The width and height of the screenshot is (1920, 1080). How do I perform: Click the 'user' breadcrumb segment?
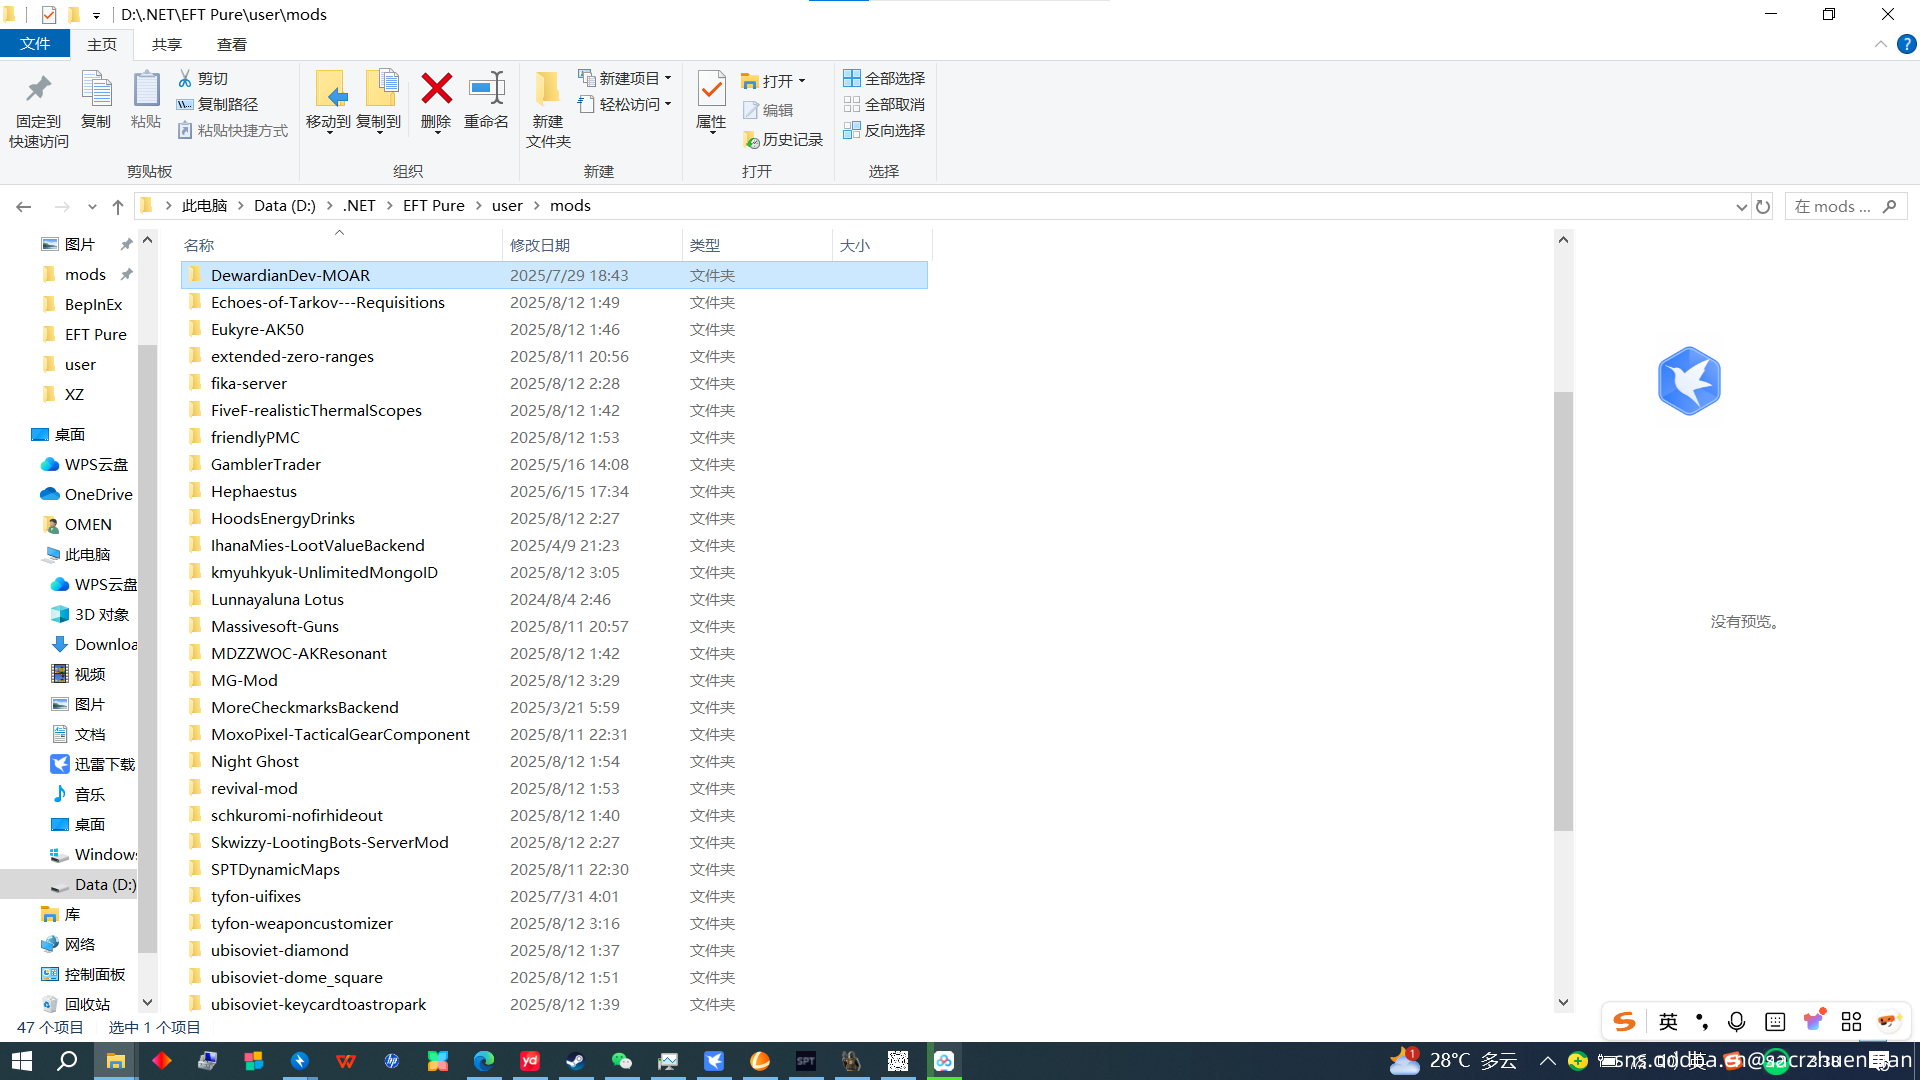(x=507, y=206)
